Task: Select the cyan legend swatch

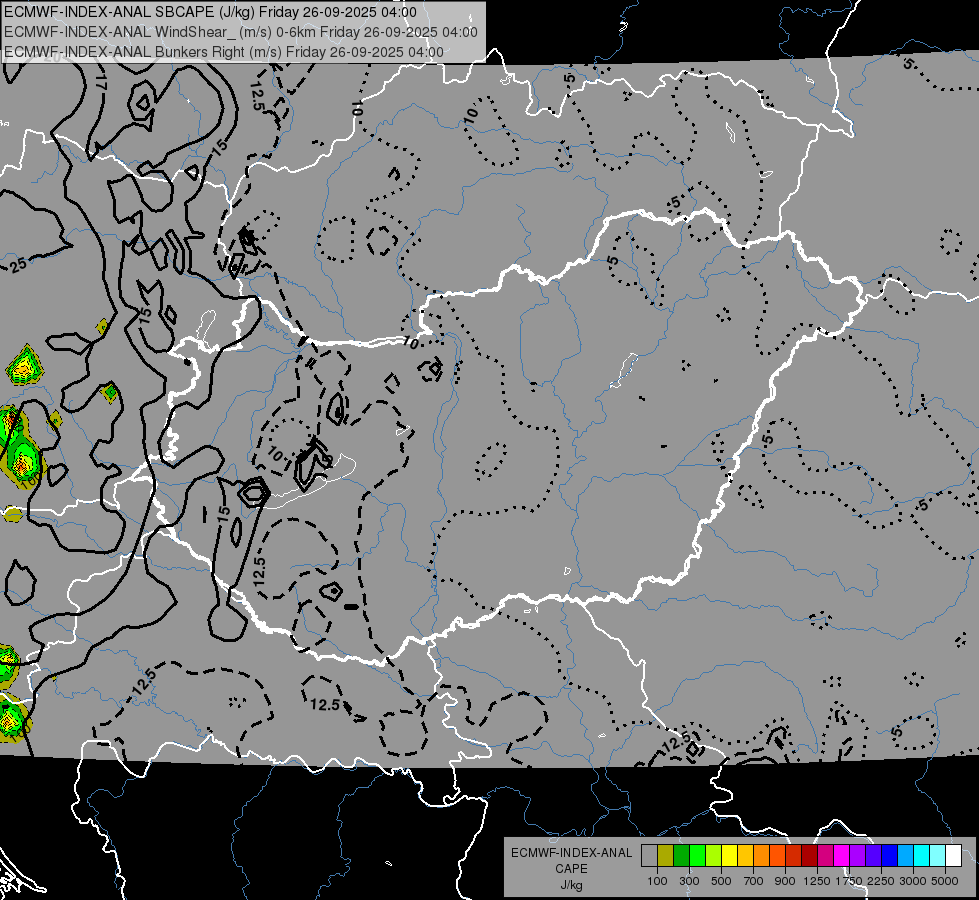Action: coord(922,856)
